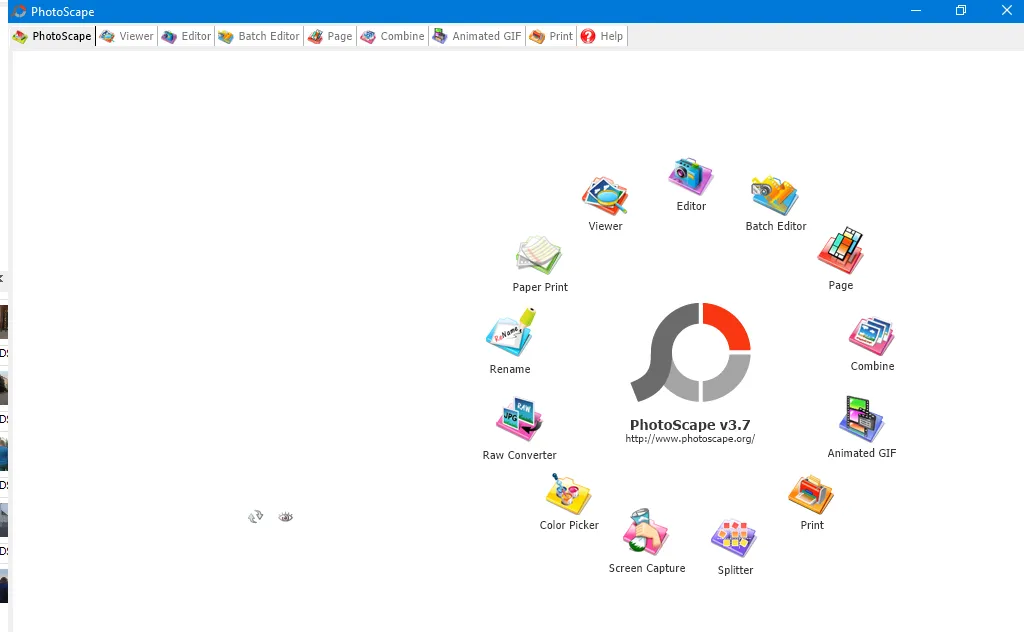Switch to the Viewer tab
1024x632 pixels.
point(127,37)
